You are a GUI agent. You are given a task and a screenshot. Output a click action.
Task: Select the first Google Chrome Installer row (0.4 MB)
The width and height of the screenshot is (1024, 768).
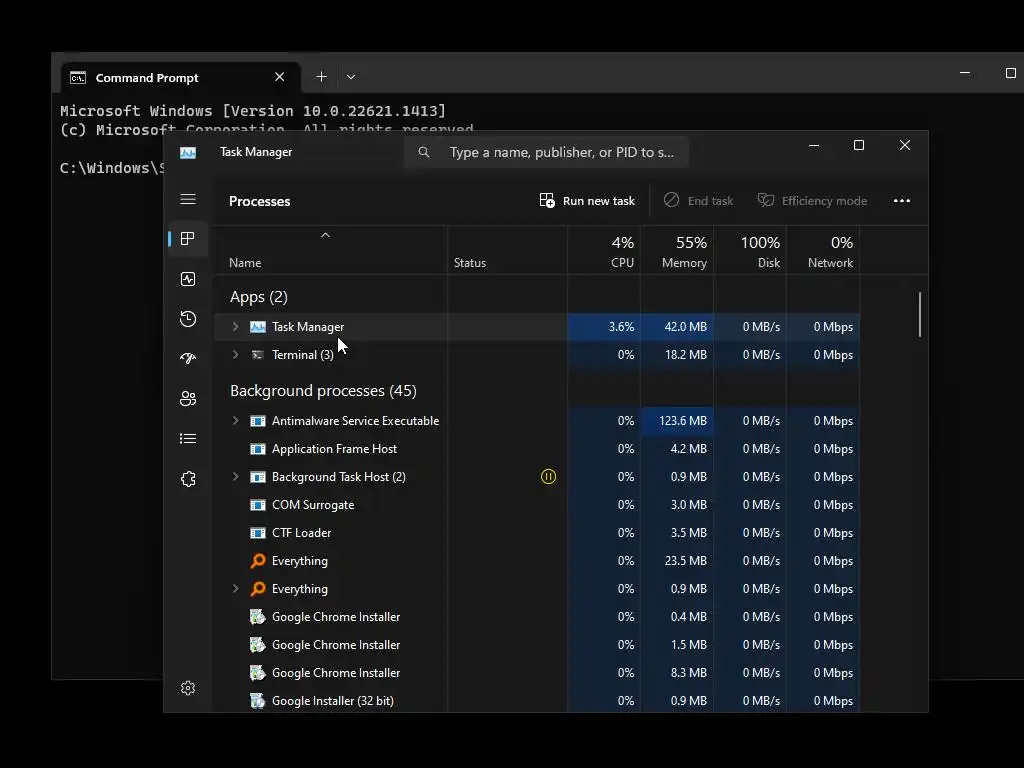[x=537, y=617]
